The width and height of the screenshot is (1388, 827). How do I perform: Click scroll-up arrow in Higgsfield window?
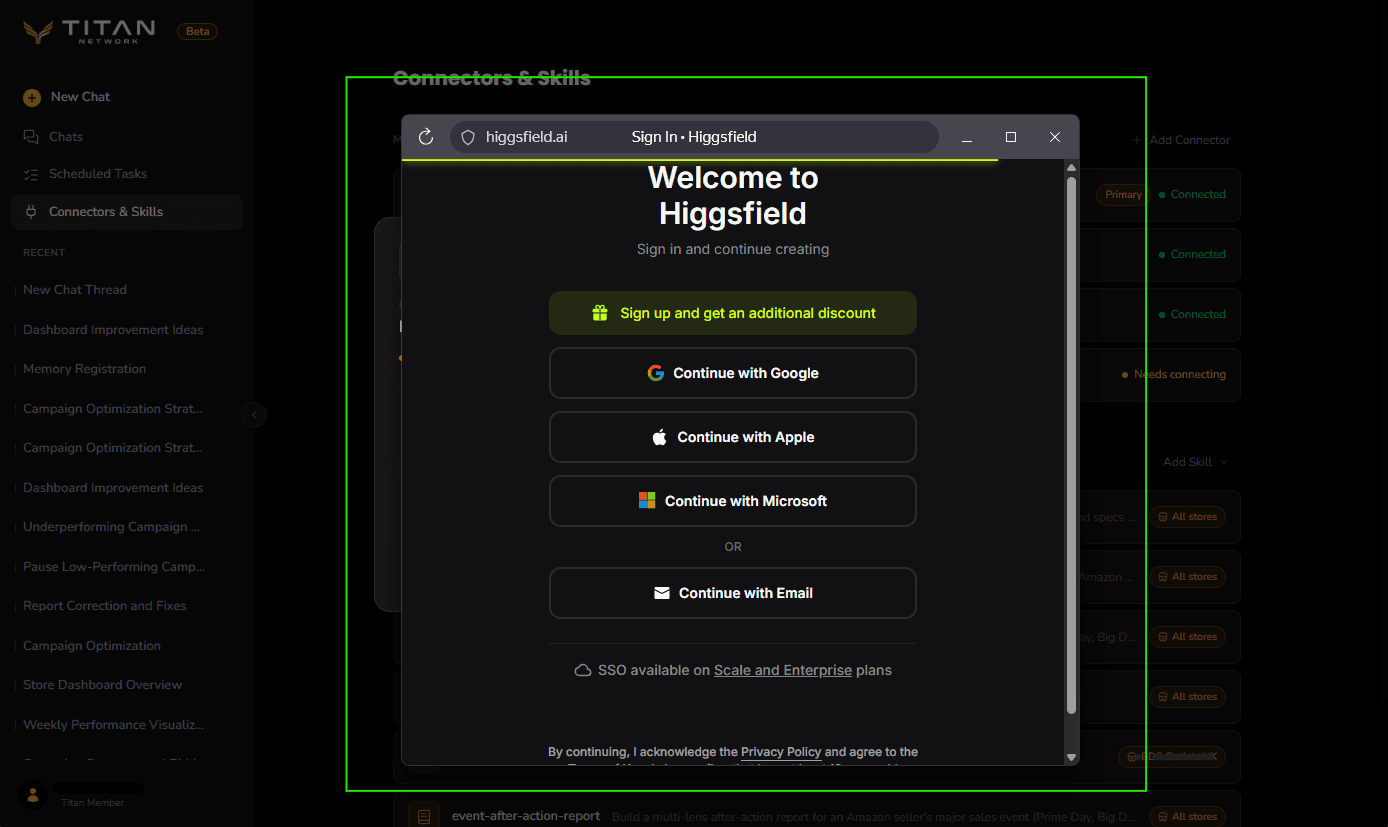1072,167
